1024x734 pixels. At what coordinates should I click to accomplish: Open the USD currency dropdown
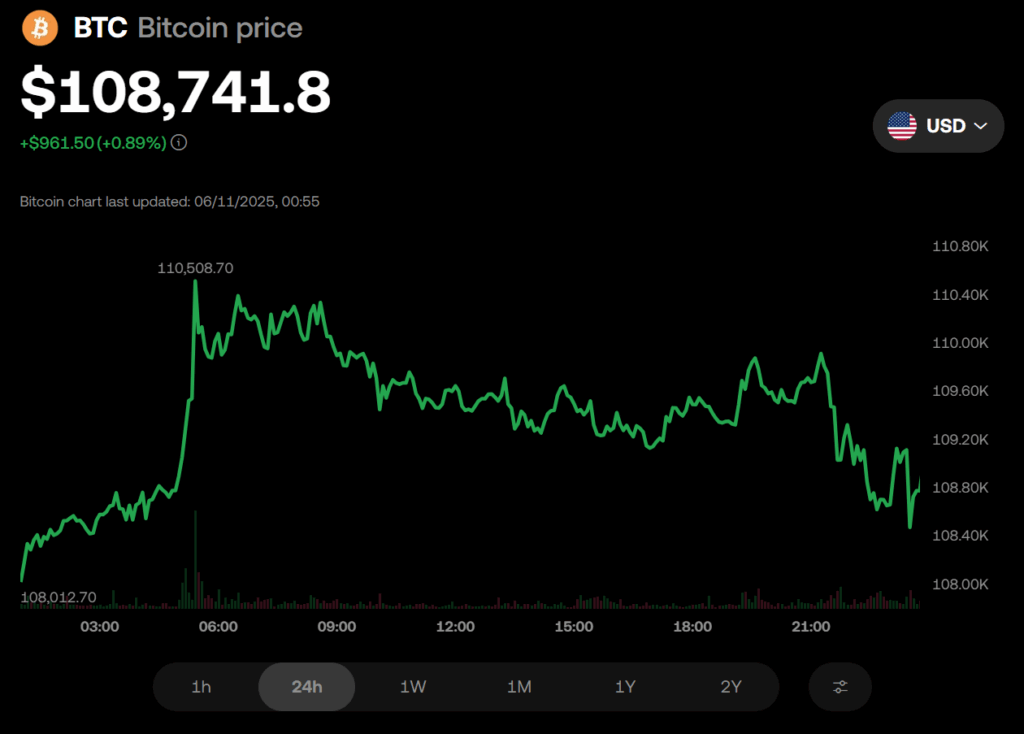938,126
